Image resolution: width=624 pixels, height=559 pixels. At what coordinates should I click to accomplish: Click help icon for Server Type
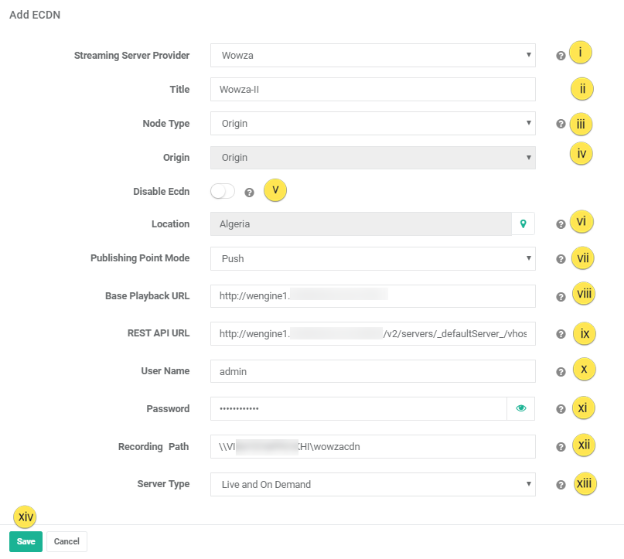pyautogui.click(x=559, y=485)
